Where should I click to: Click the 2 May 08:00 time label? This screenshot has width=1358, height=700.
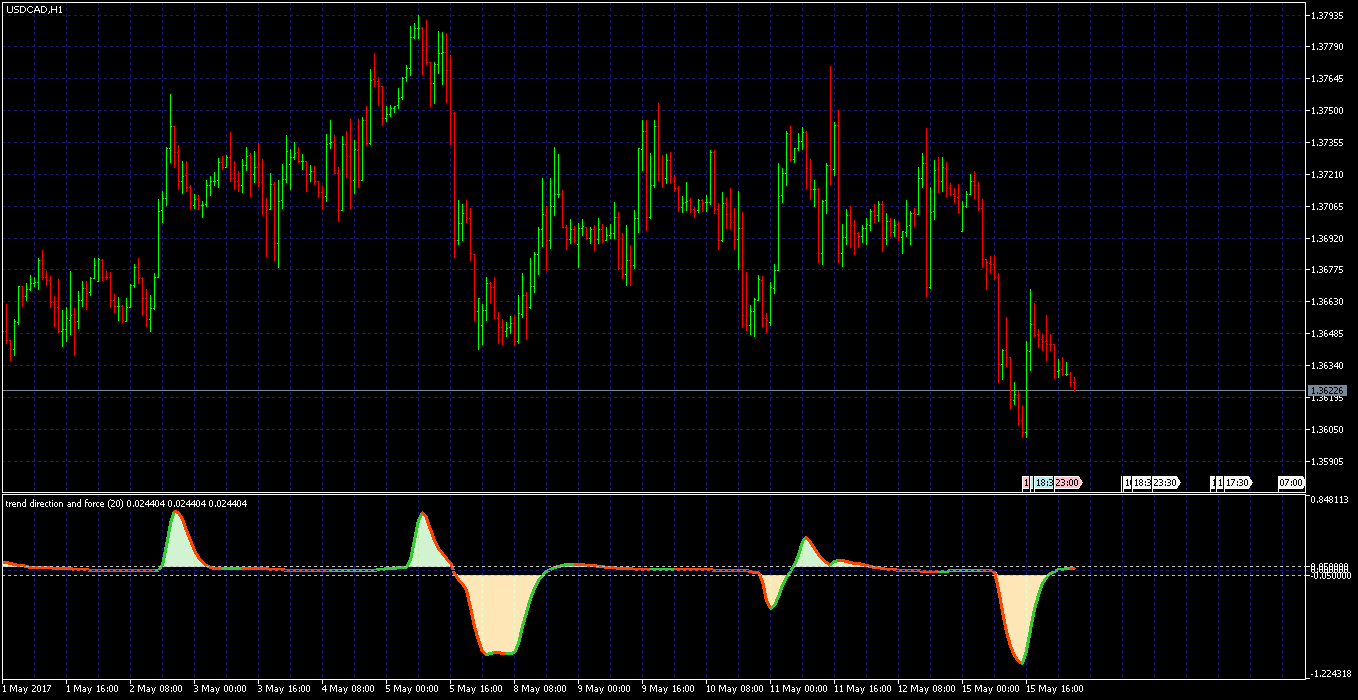point(157,689)
